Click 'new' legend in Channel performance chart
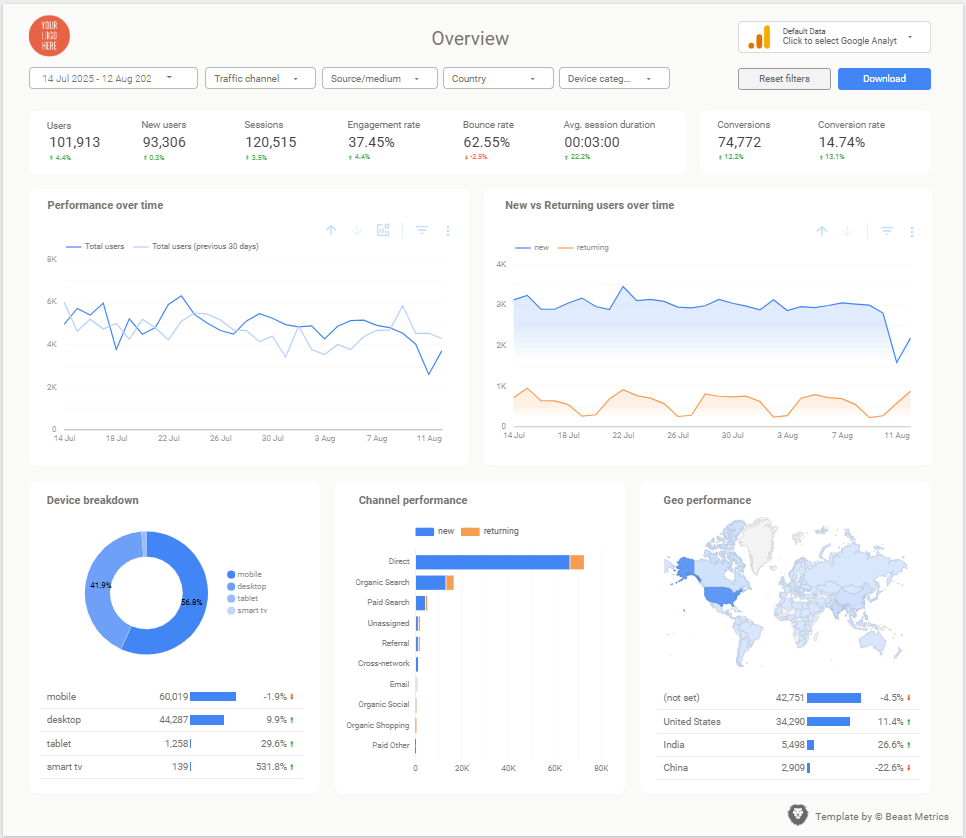966x838 pixels. pyautogui.click(x=435, y=531)
